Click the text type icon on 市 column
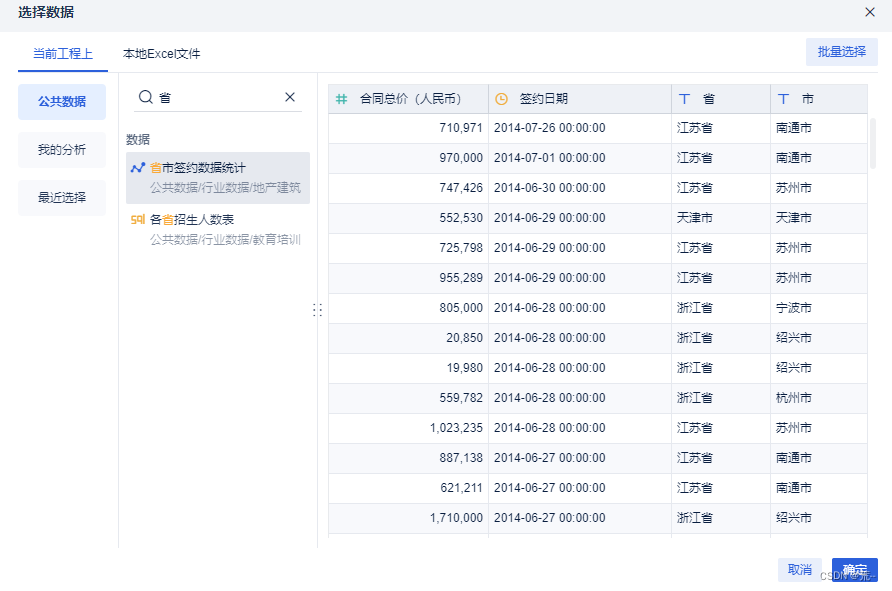 (784, 99)
